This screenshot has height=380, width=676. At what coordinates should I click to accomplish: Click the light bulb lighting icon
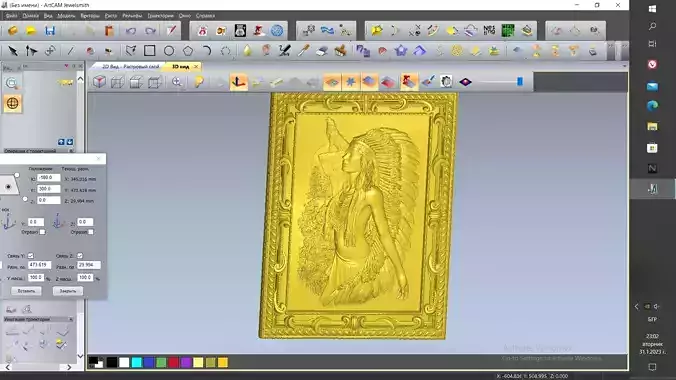coord(199,82)
